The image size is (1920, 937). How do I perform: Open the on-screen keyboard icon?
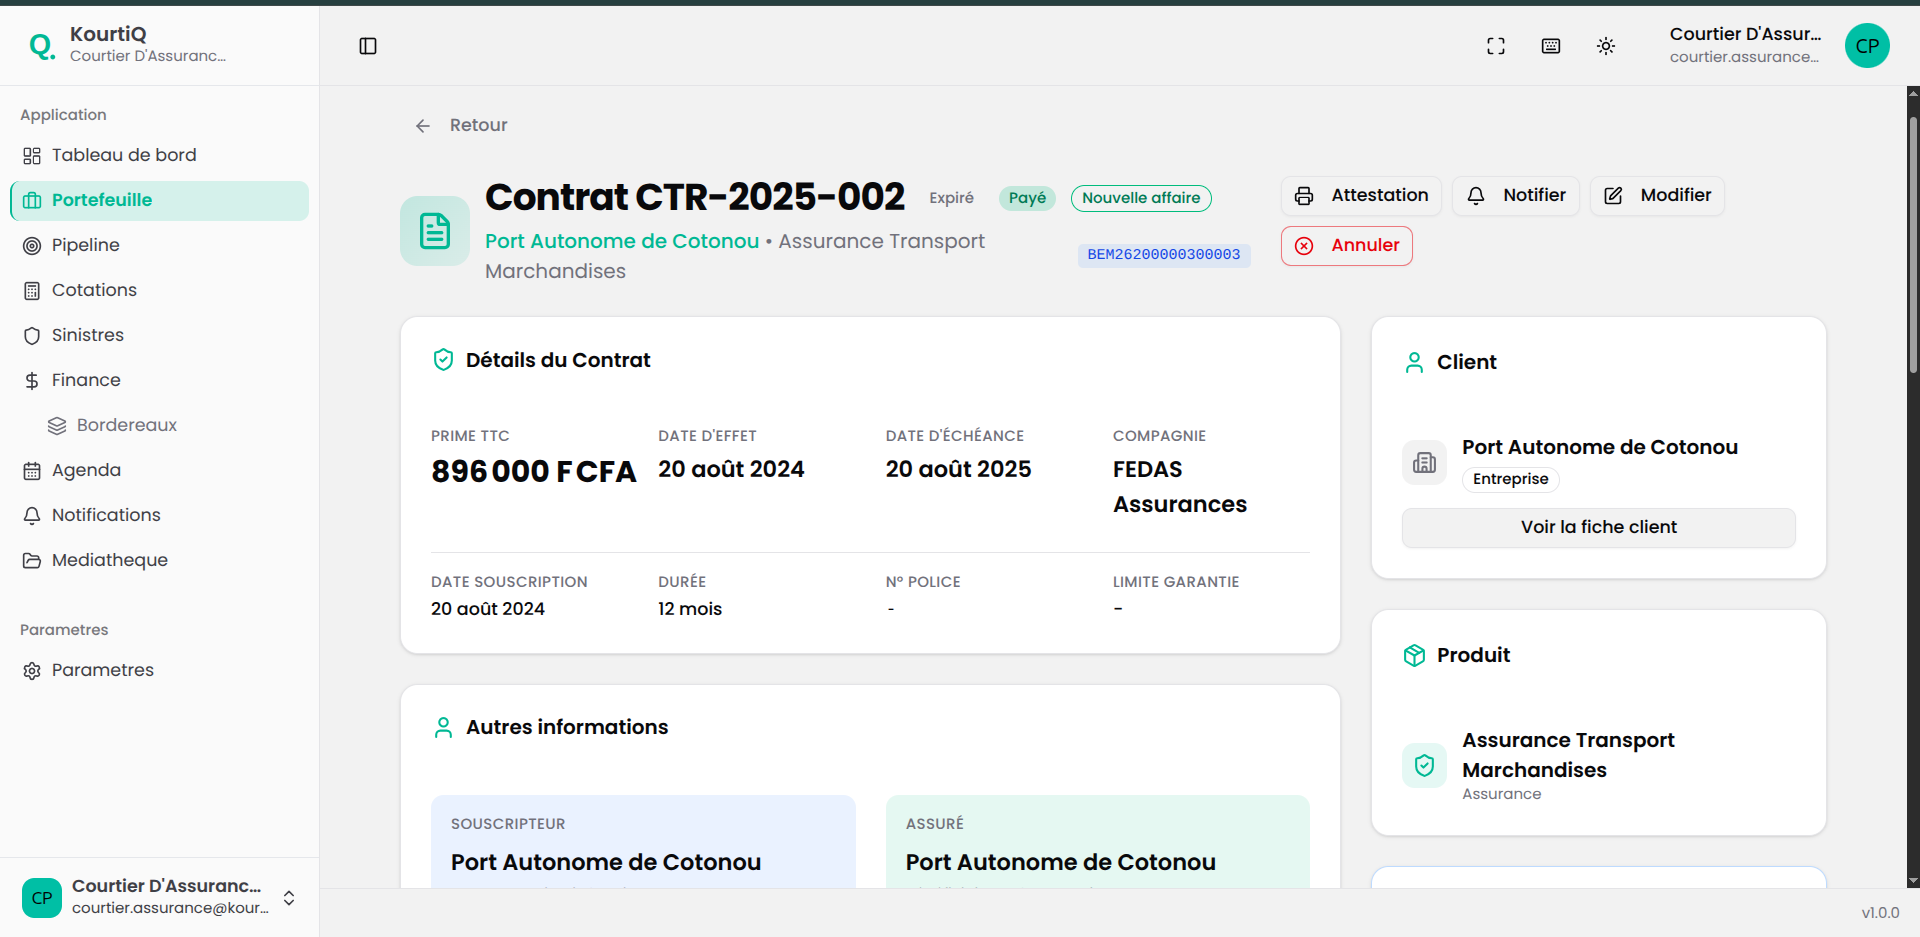(x=1551, y=46)
